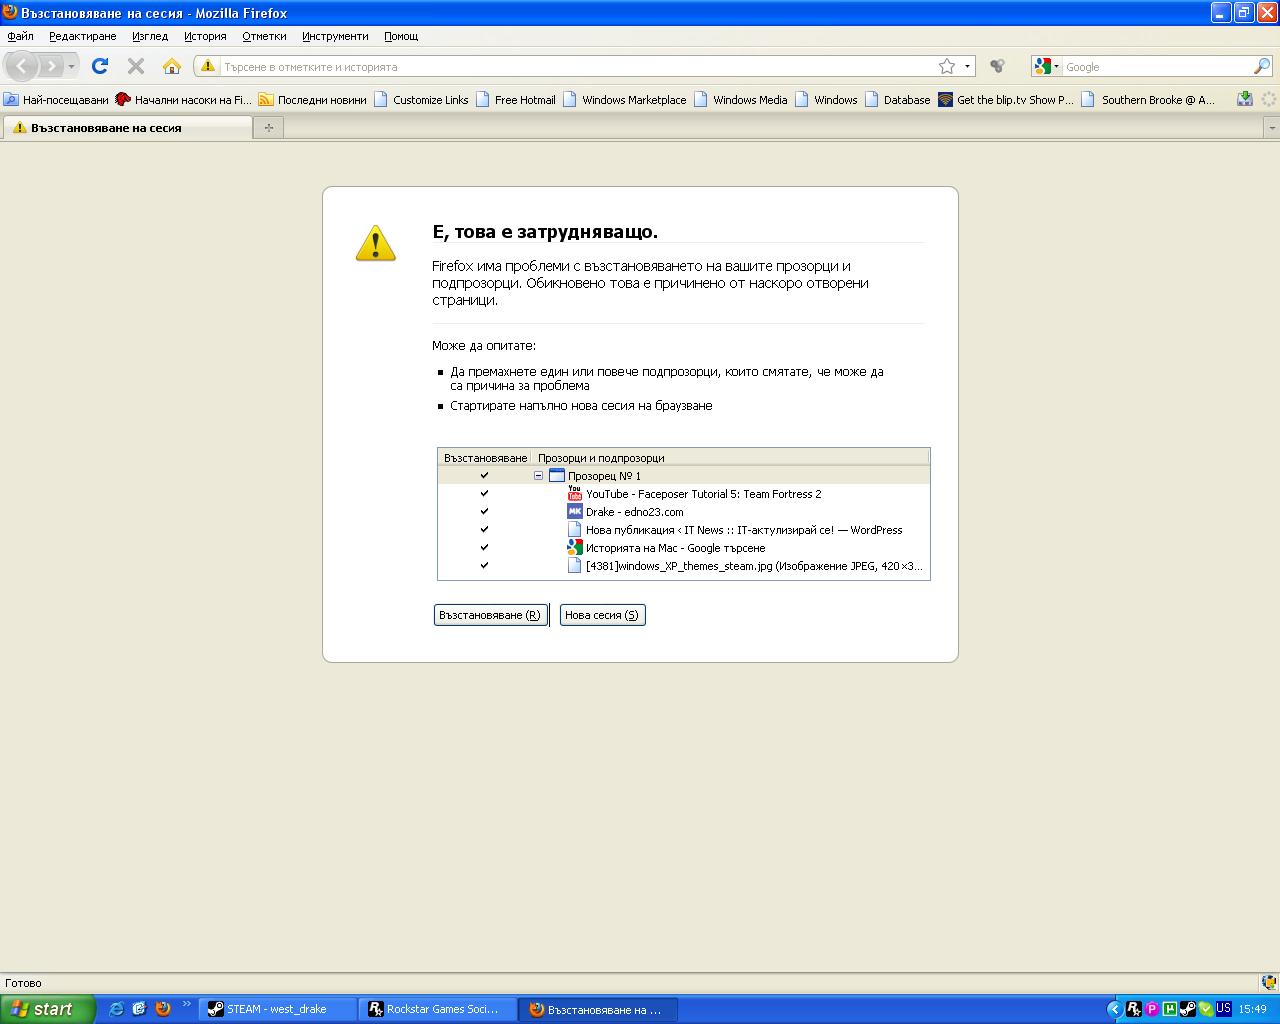Open the address bar history dropdown

pyautogui.click(x=967, y=66)
